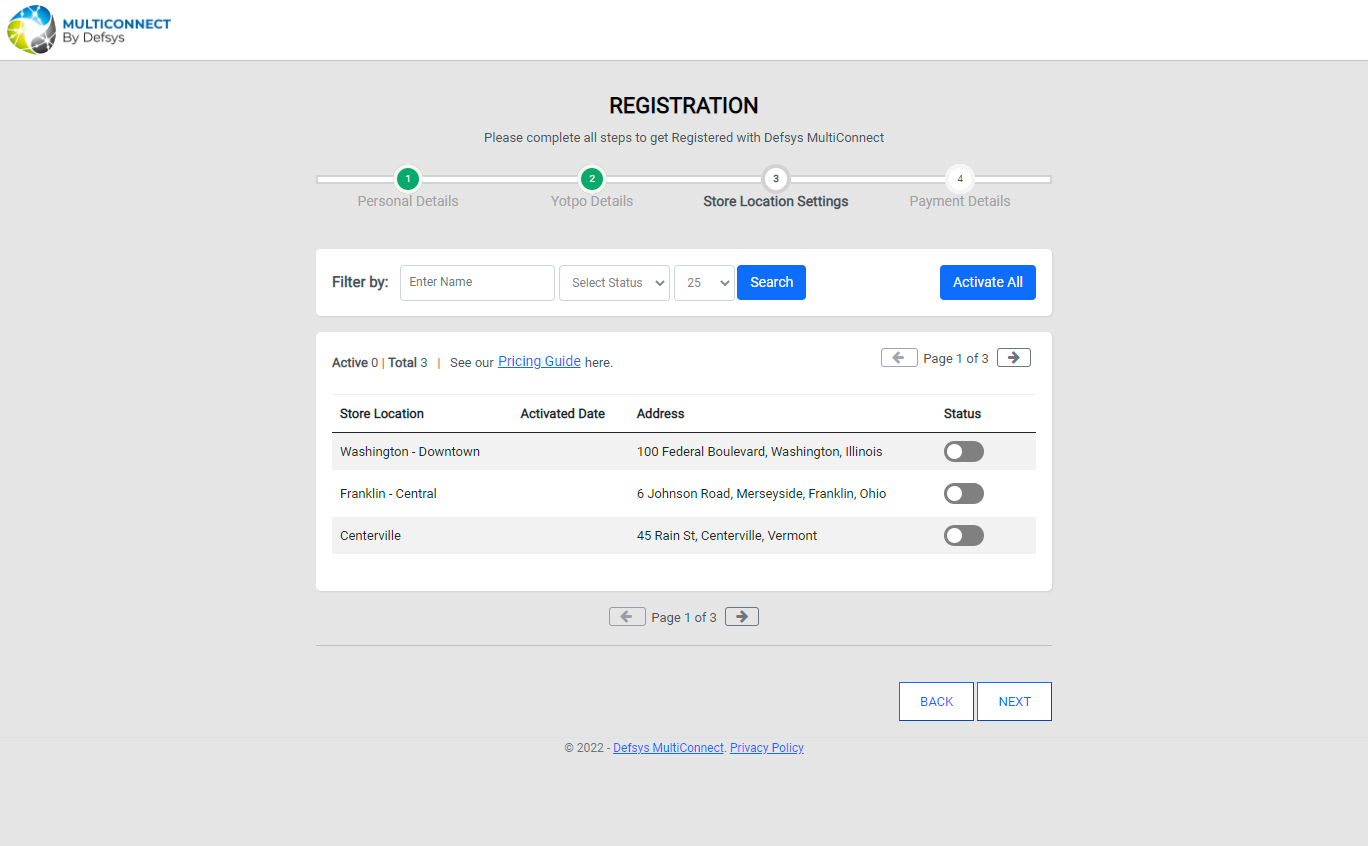Image resolution: width=1368 pixels, height=846 pixels.
Task: Click step 1 Personal Details circle
Action: pyautogui.click(x=407, y=178)
